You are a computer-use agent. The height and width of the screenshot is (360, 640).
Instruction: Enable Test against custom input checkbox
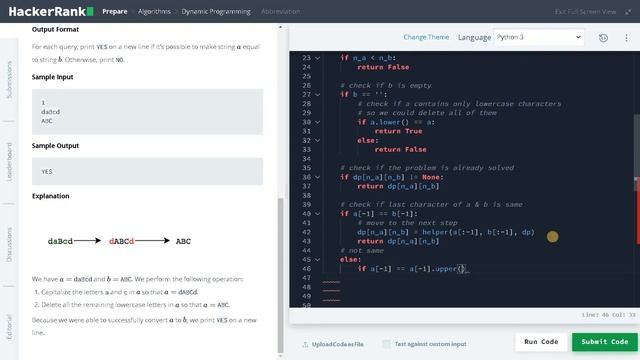(x=386, y=344)
